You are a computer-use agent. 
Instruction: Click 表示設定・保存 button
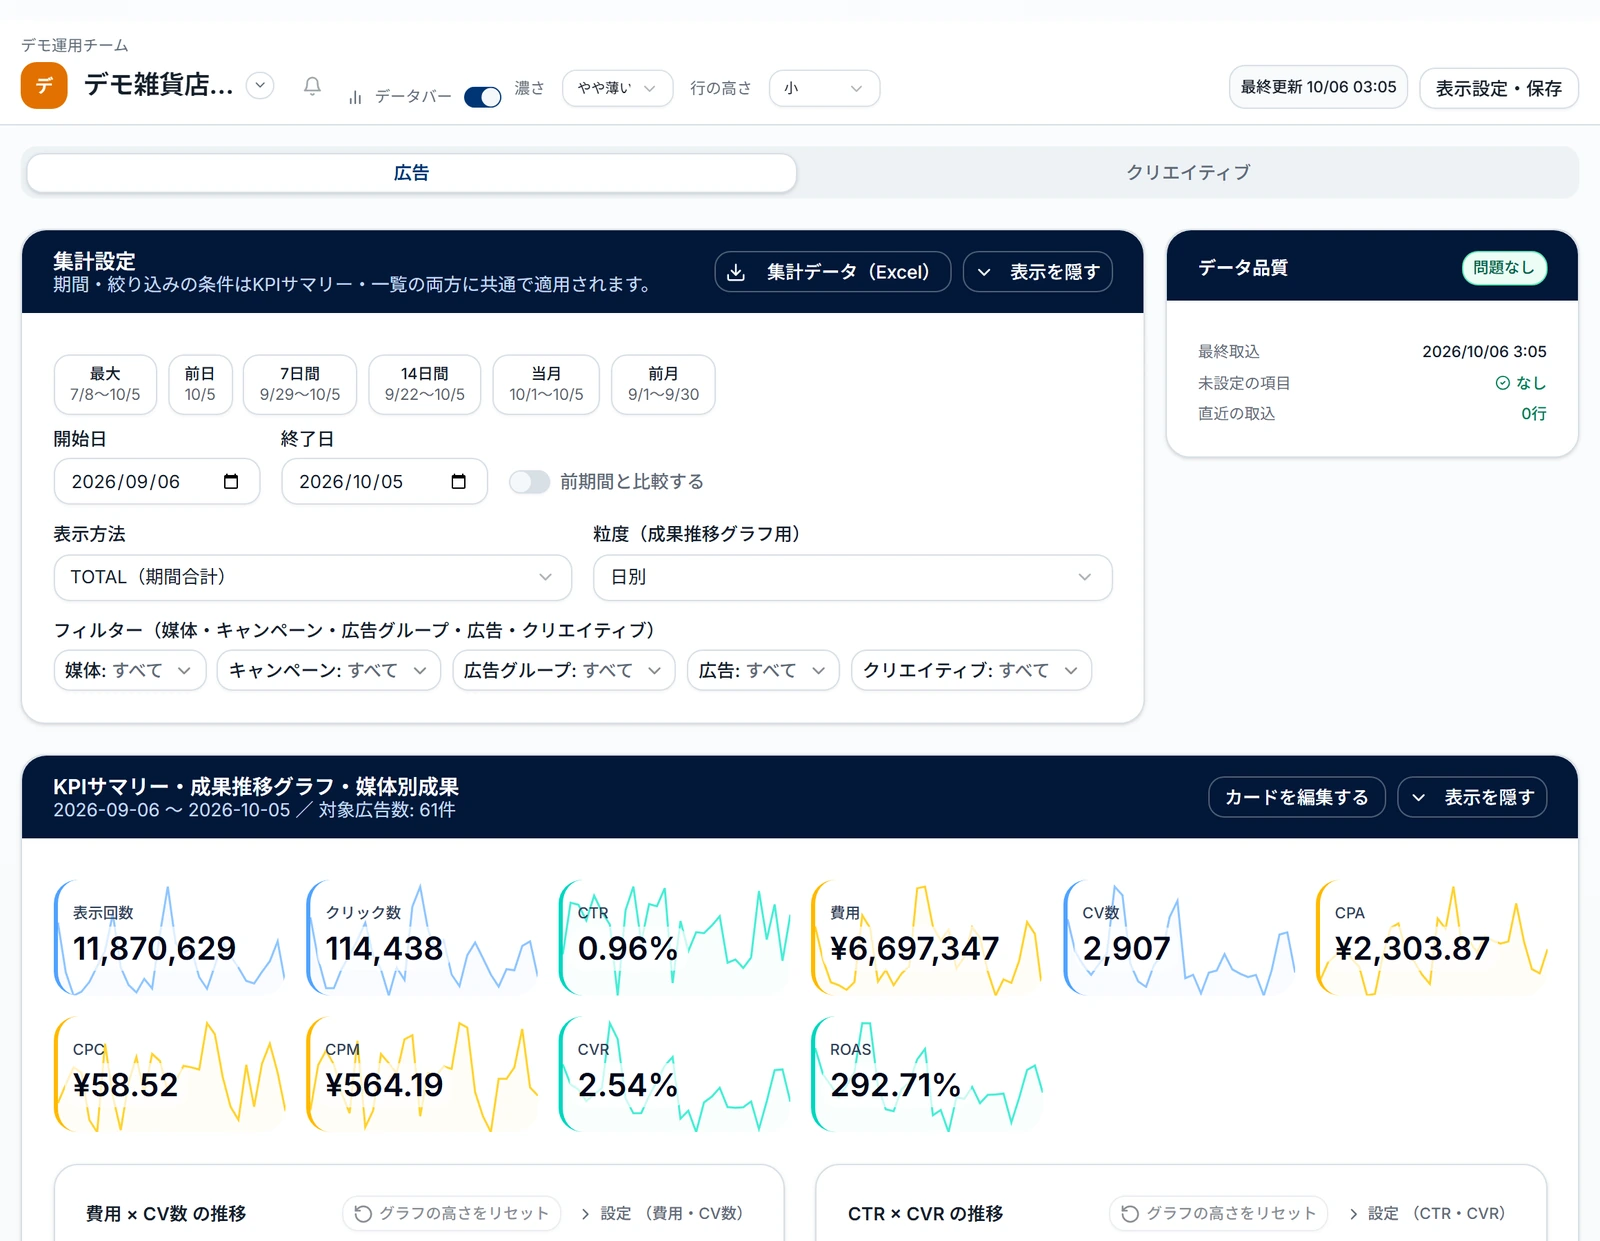coord(1498,88)
